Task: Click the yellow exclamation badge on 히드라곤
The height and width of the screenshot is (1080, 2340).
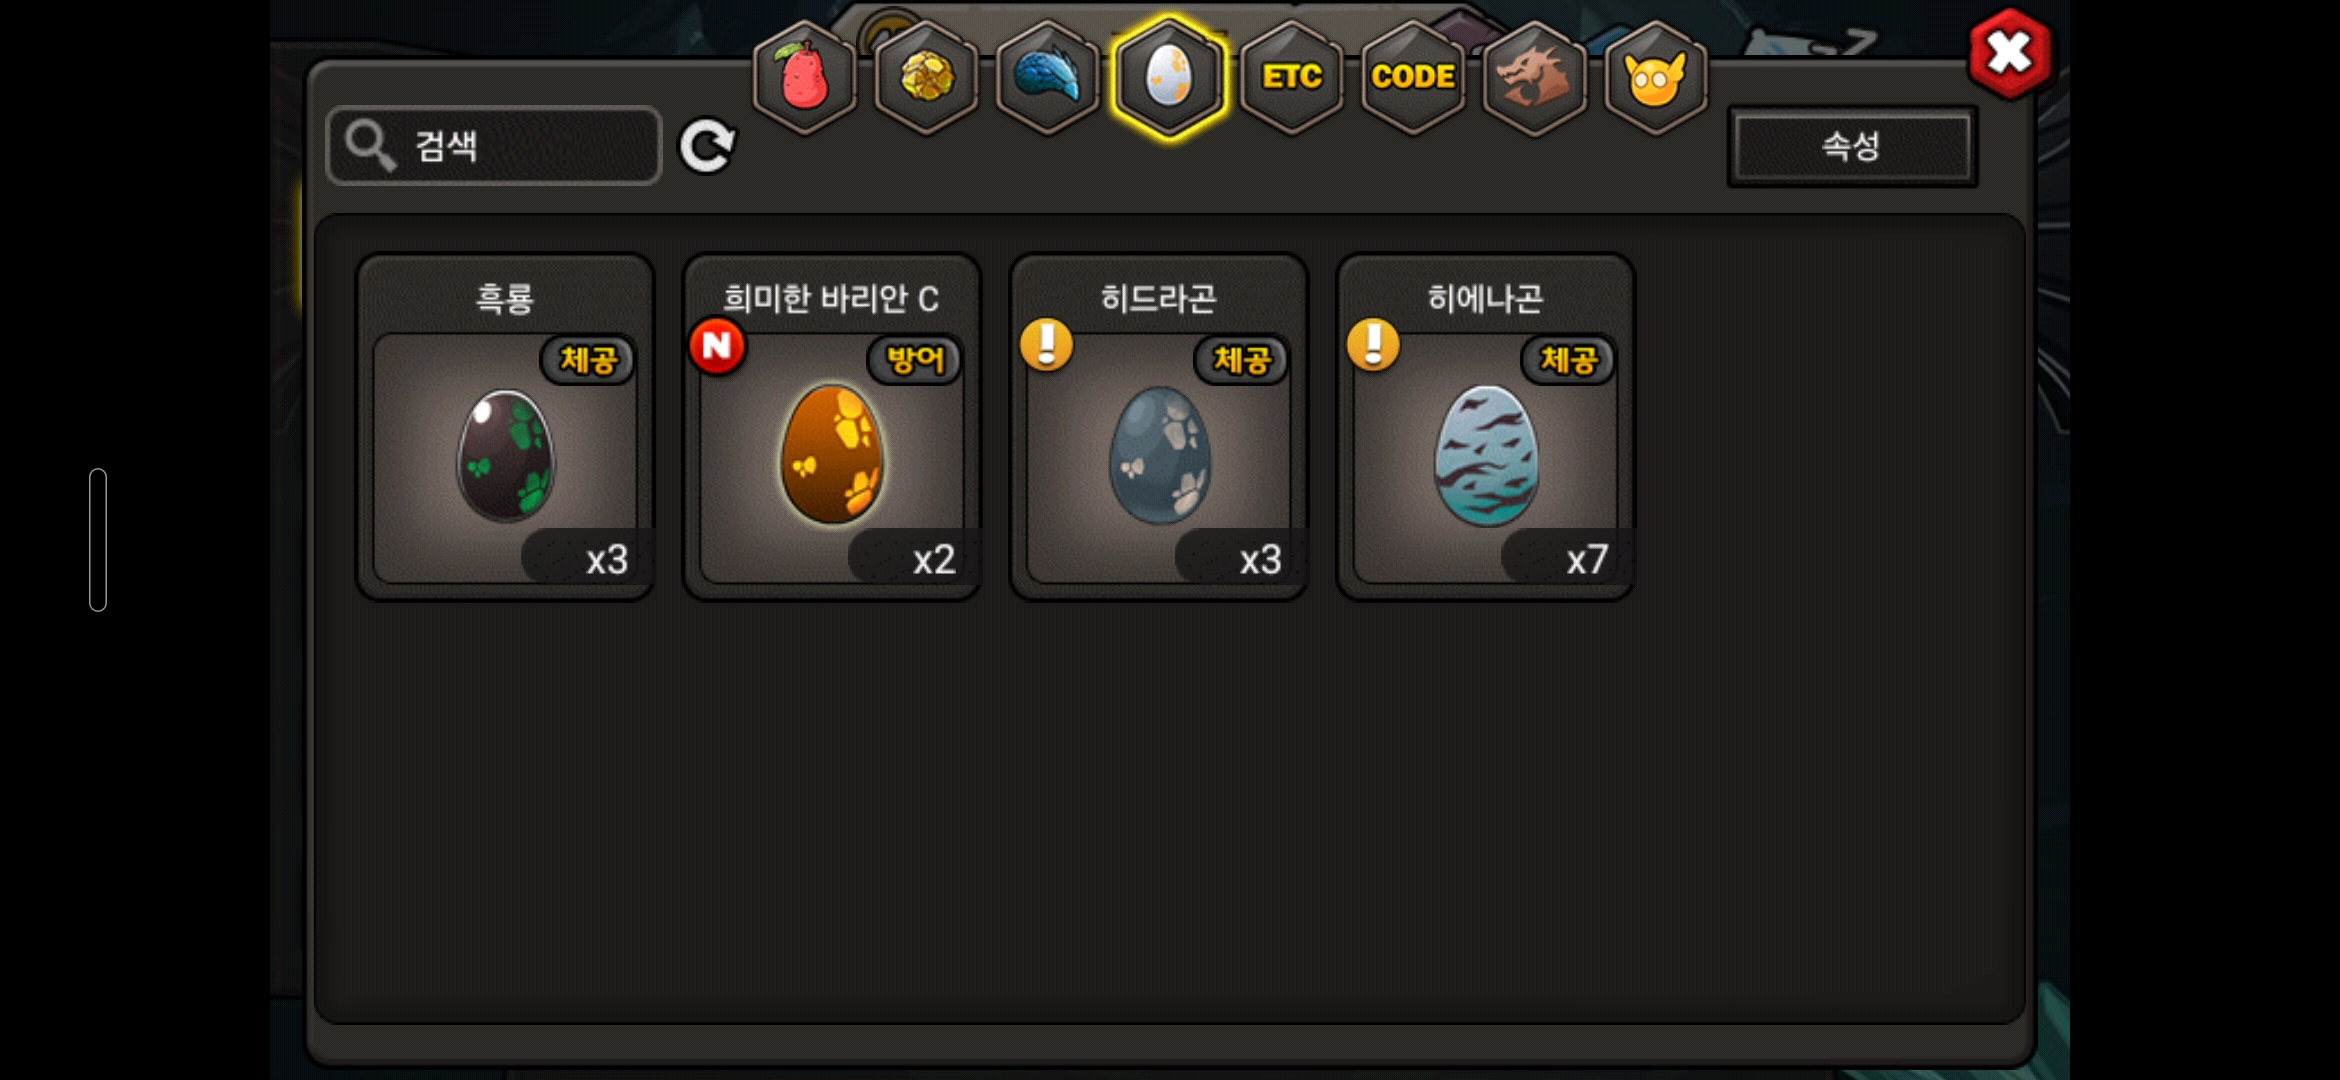Action: click(x=1046, y=345)
